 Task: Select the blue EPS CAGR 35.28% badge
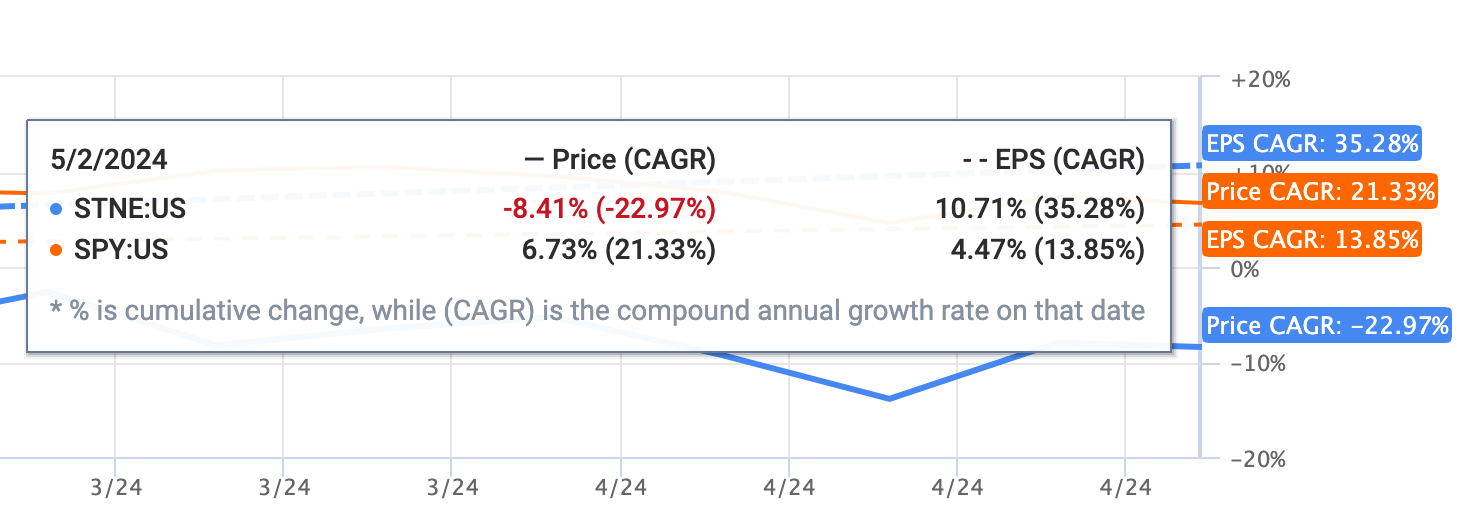(x=1310, y=143)
